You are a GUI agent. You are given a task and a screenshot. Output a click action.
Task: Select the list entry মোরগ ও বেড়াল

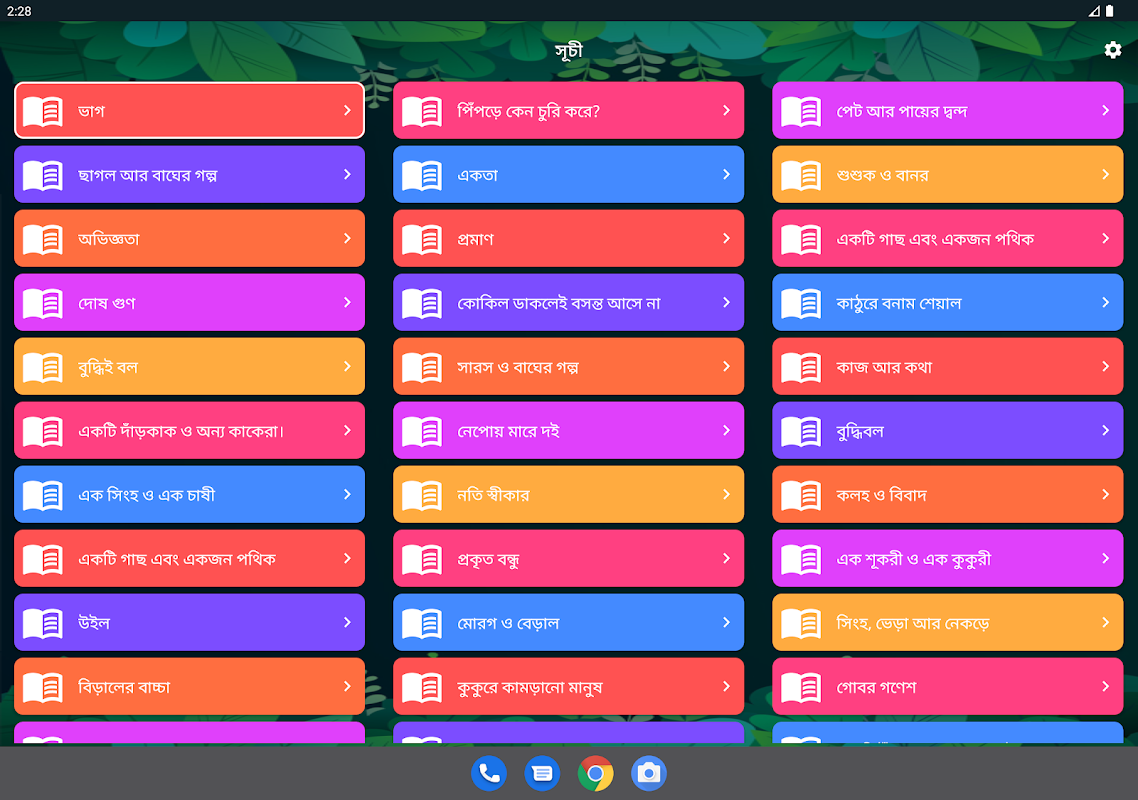[568, 621]
